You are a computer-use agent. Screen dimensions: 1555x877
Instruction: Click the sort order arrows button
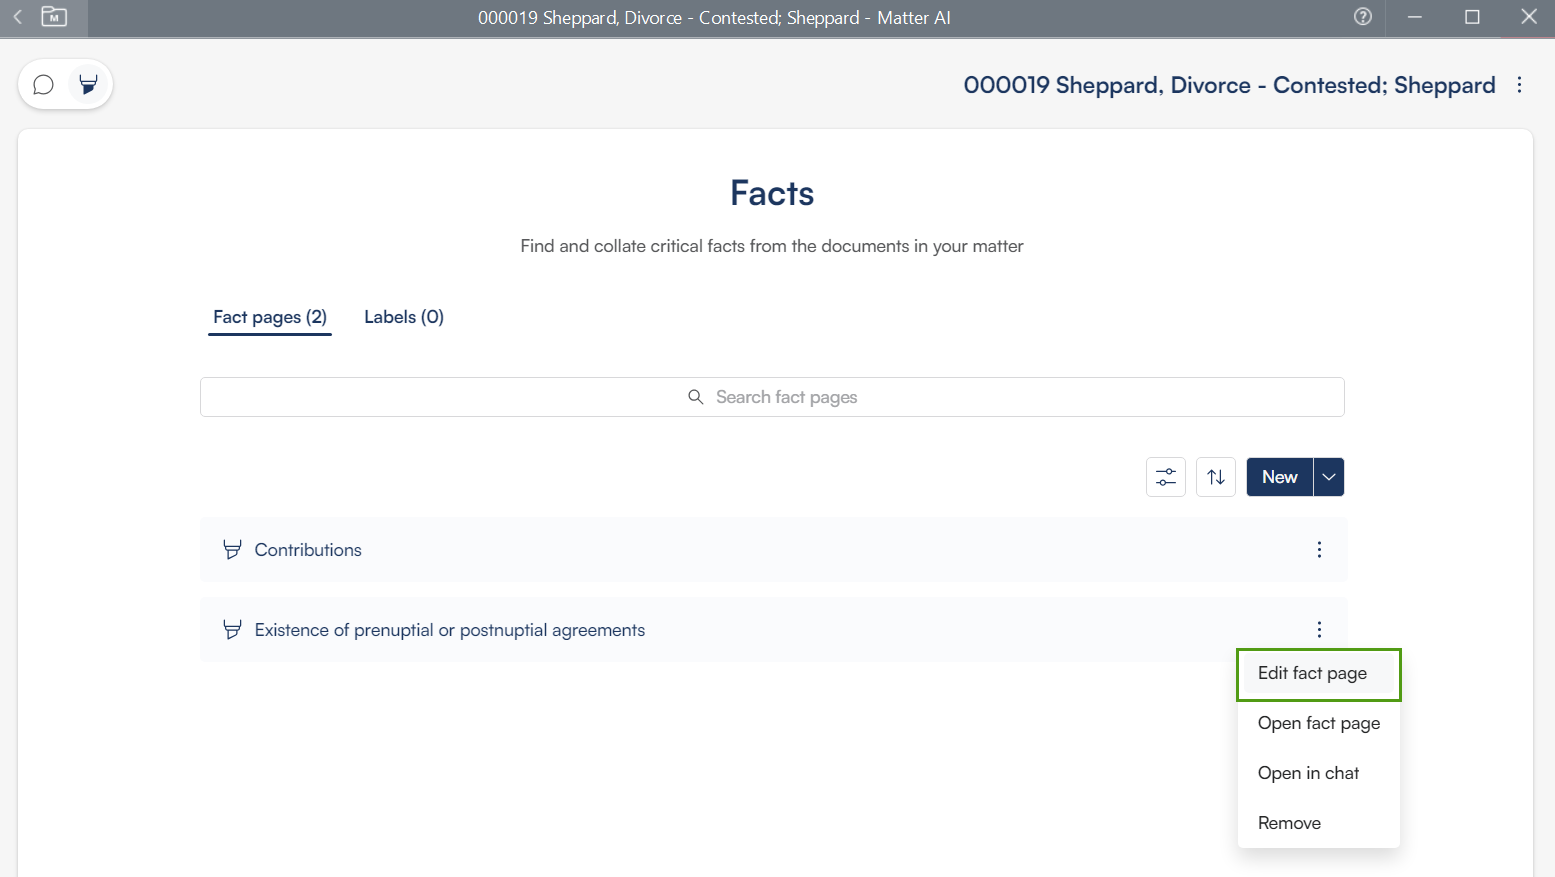(x=1215, y=477)
